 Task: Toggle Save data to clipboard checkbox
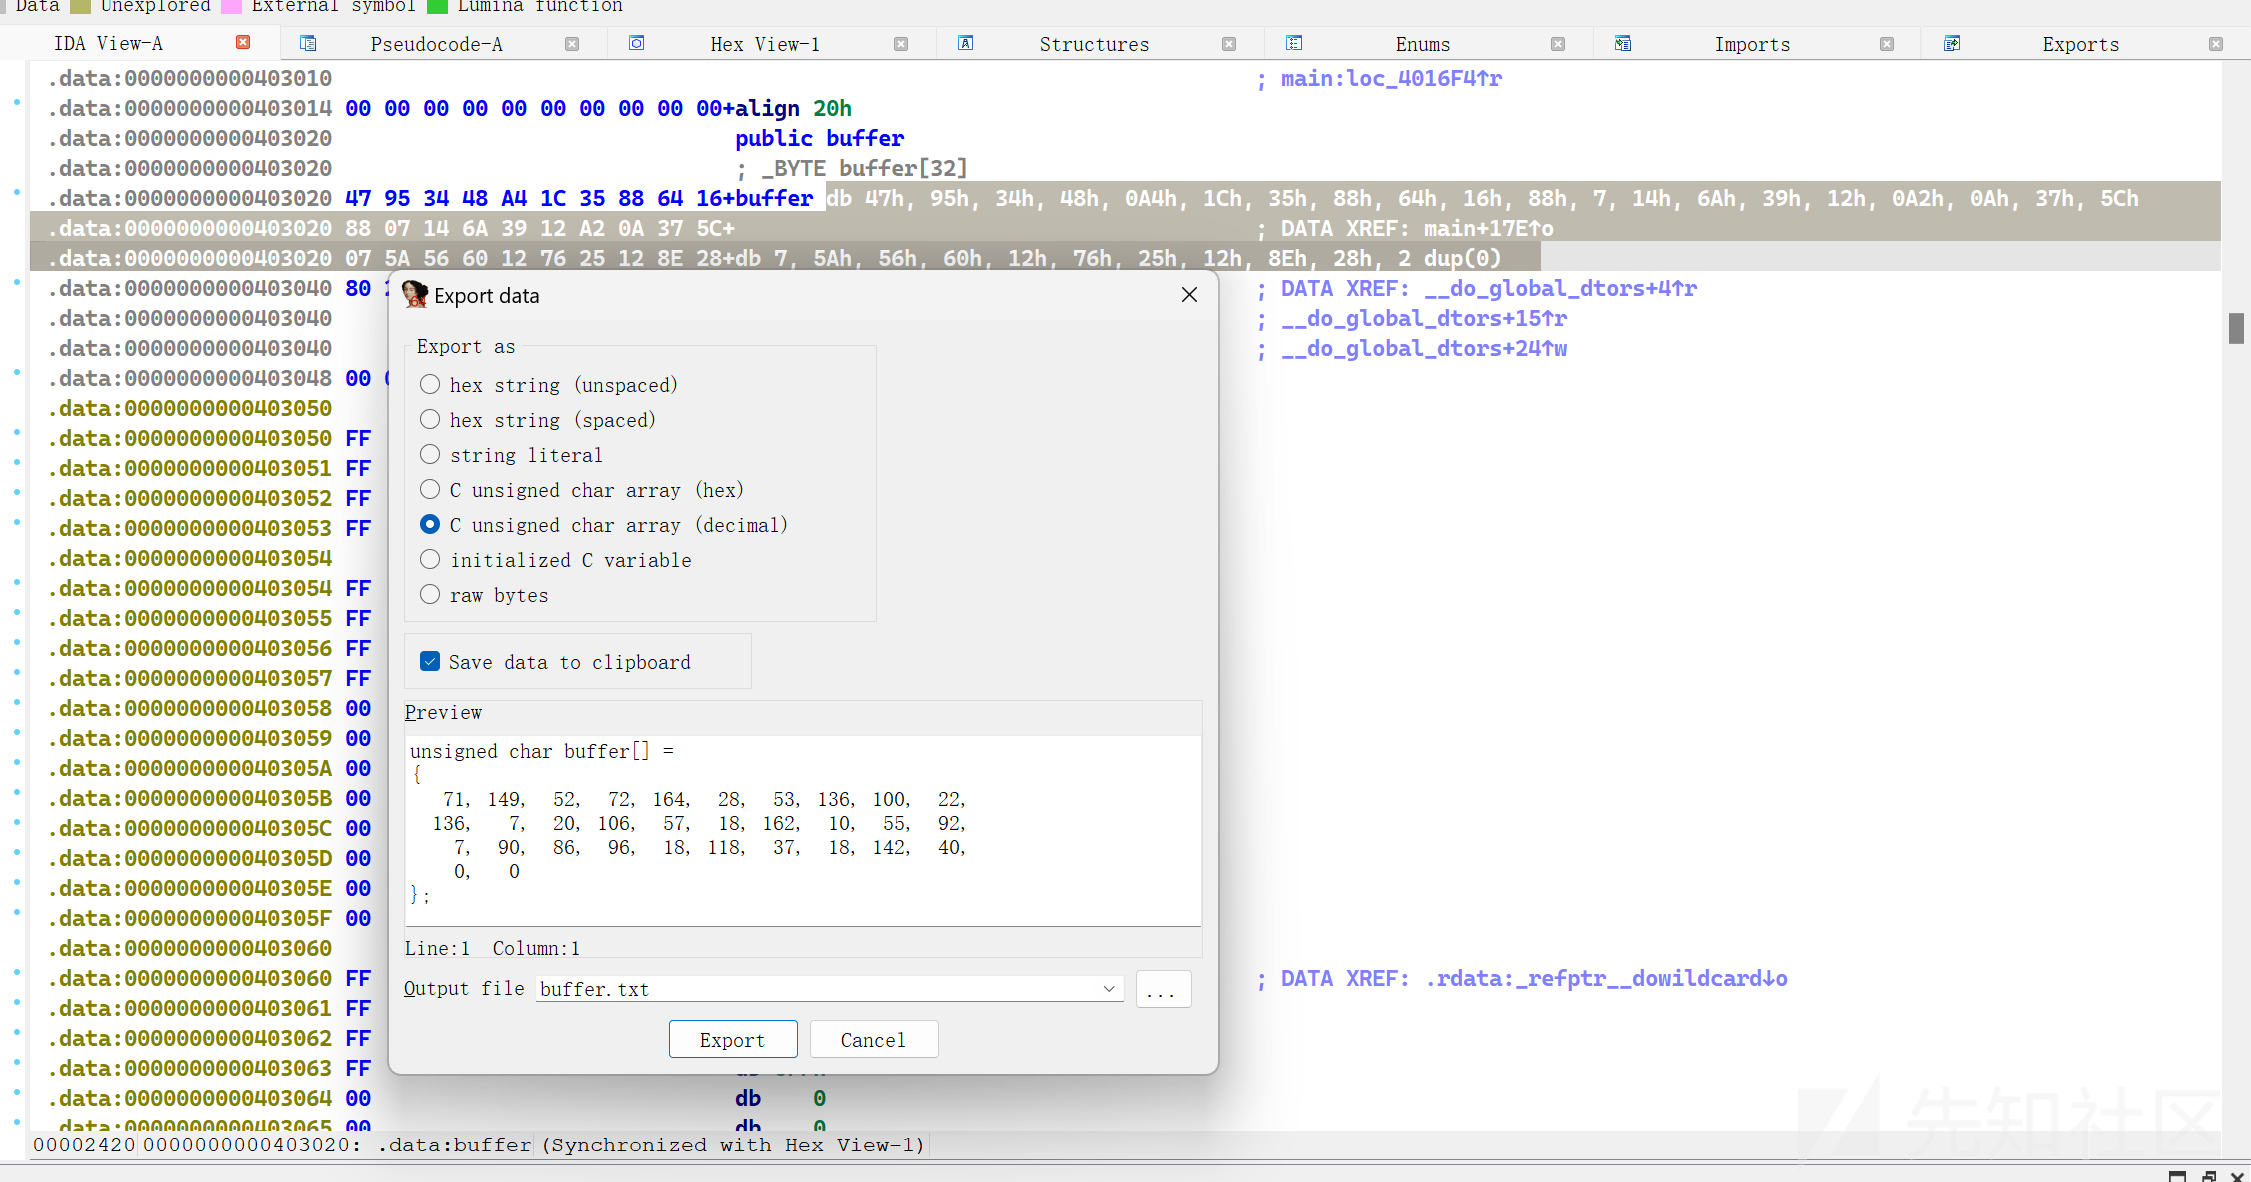click(430, 661)
